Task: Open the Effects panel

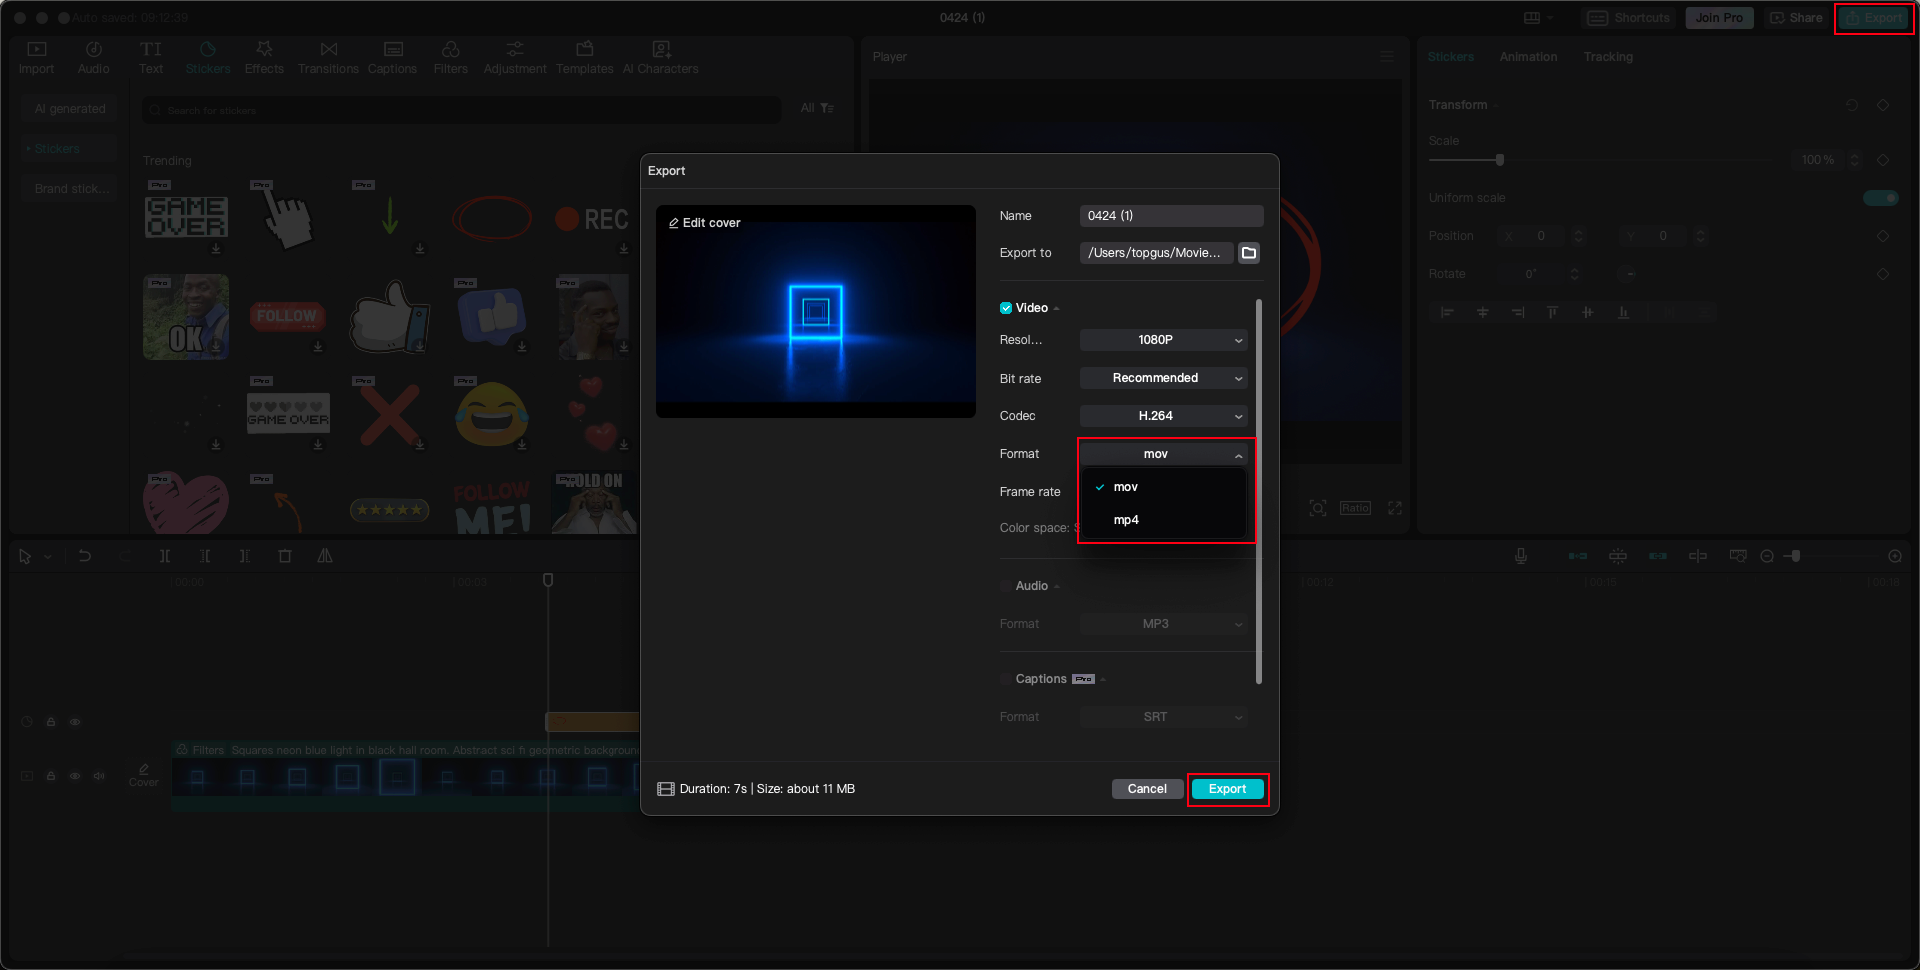Action: [264, 58]
